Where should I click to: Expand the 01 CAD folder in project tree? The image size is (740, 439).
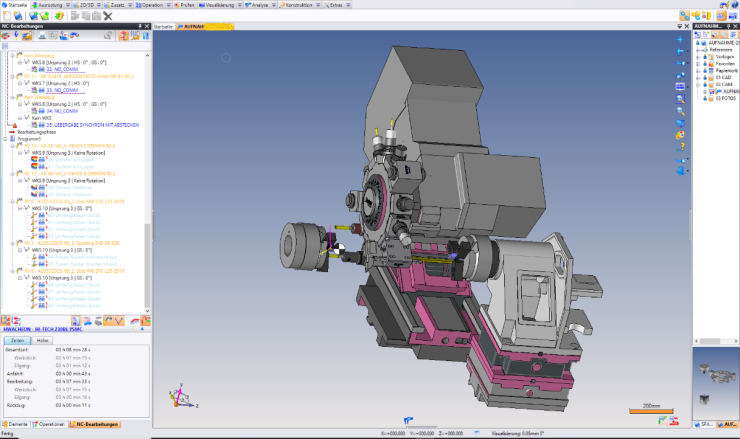click(x=698, y=77)
